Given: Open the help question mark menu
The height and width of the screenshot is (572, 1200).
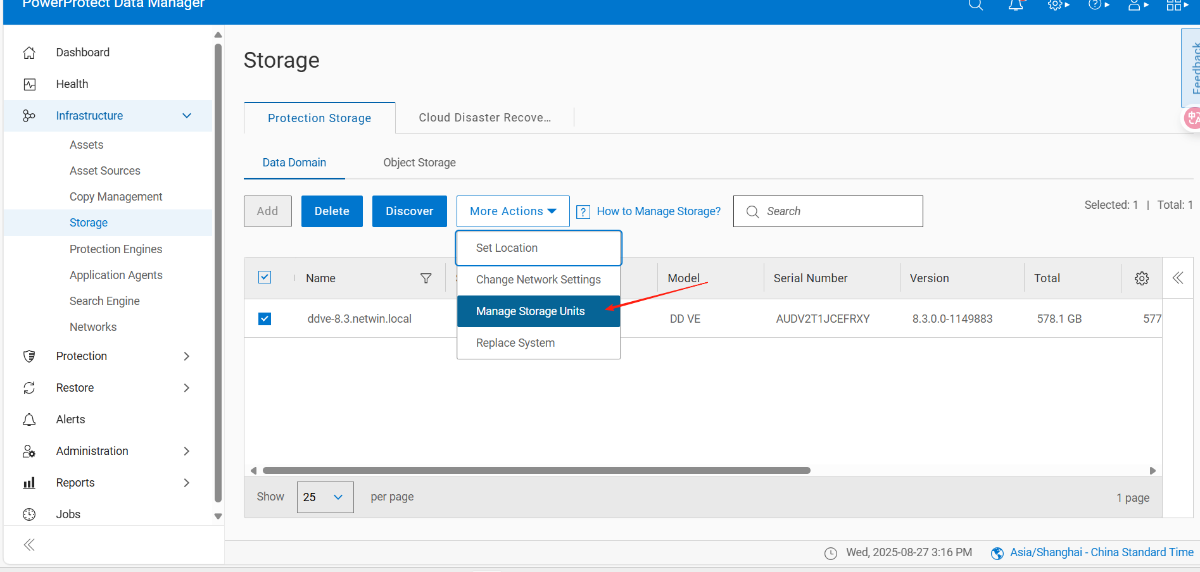Looking at the screenshot, I should click(x=1099, y=5).
